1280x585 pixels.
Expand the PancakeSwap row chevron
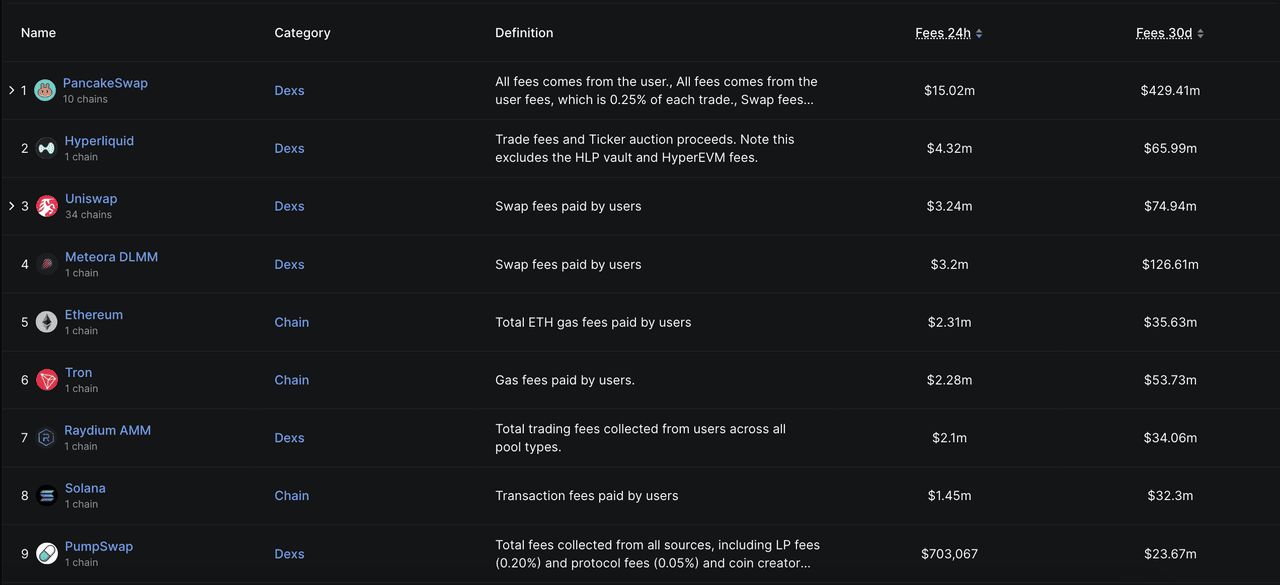[11, 90]
